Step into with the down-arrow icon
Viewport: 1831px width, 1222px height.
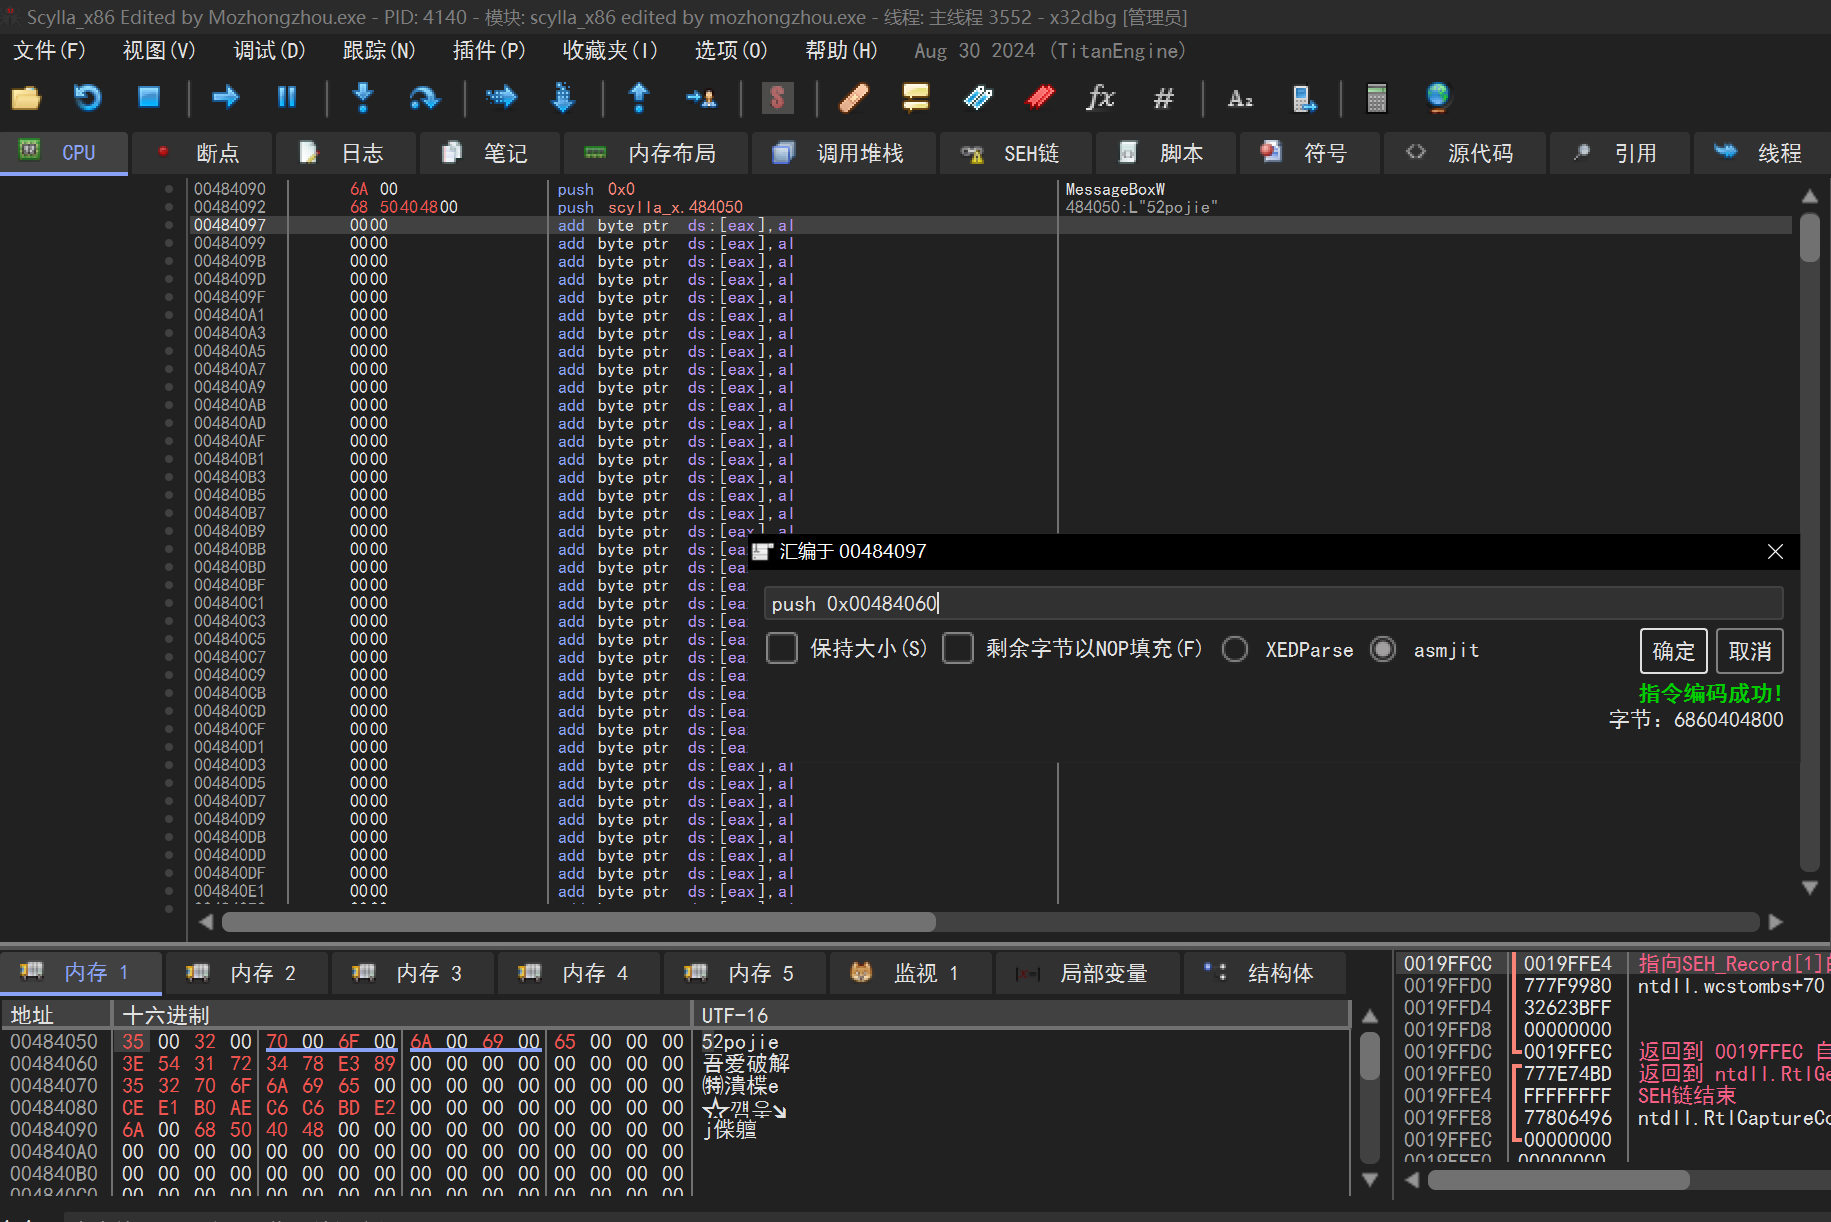363,97
